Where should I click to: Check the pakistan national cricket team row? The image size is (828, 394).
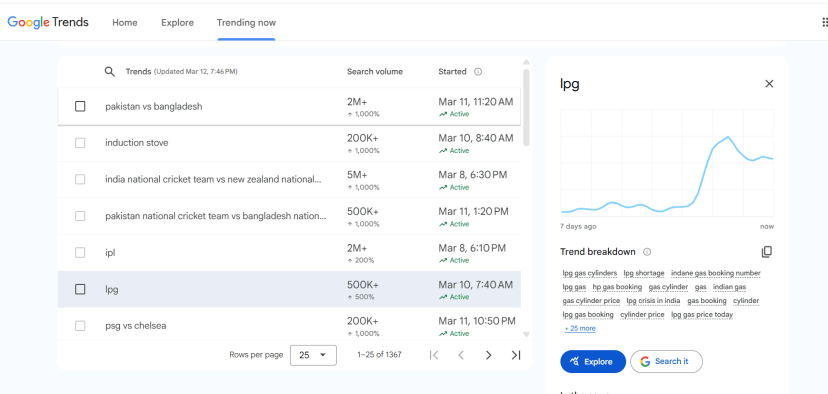[80, 216]
